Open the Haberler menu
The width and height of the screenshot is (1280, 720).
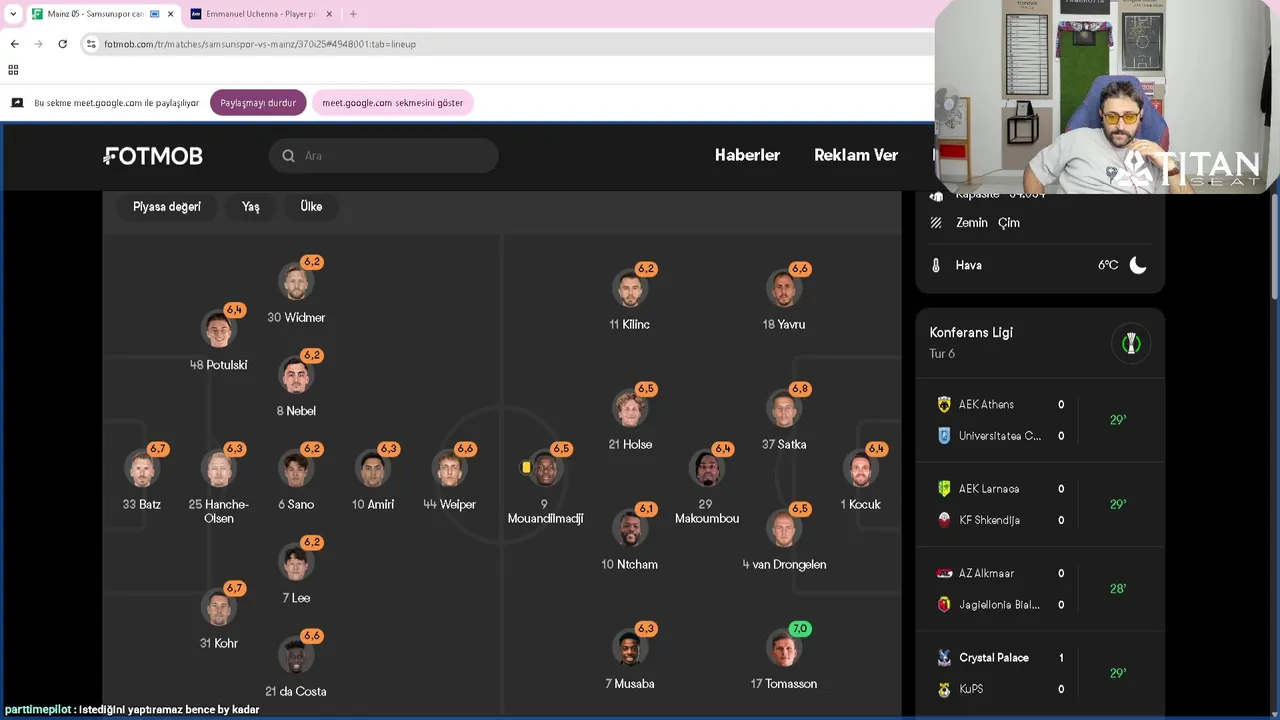(x=747, y=155)
